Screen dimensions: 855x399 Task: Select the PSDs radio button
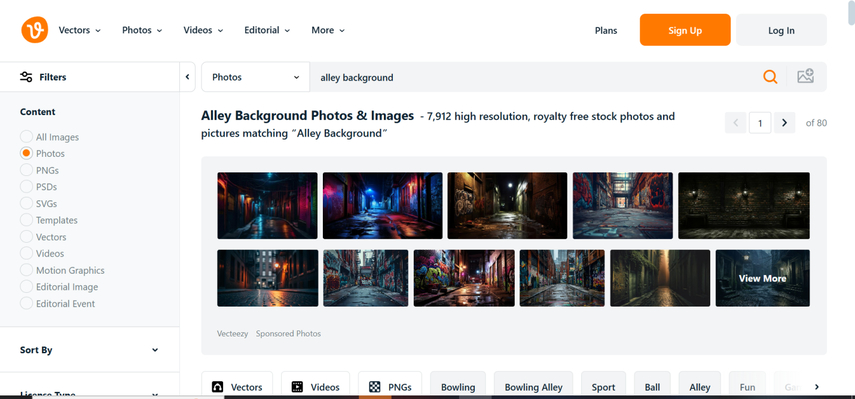26,186
